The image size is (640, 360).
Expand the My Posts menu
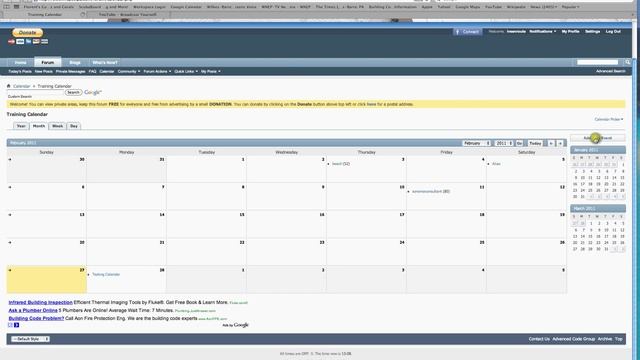[x=211, y=71]
